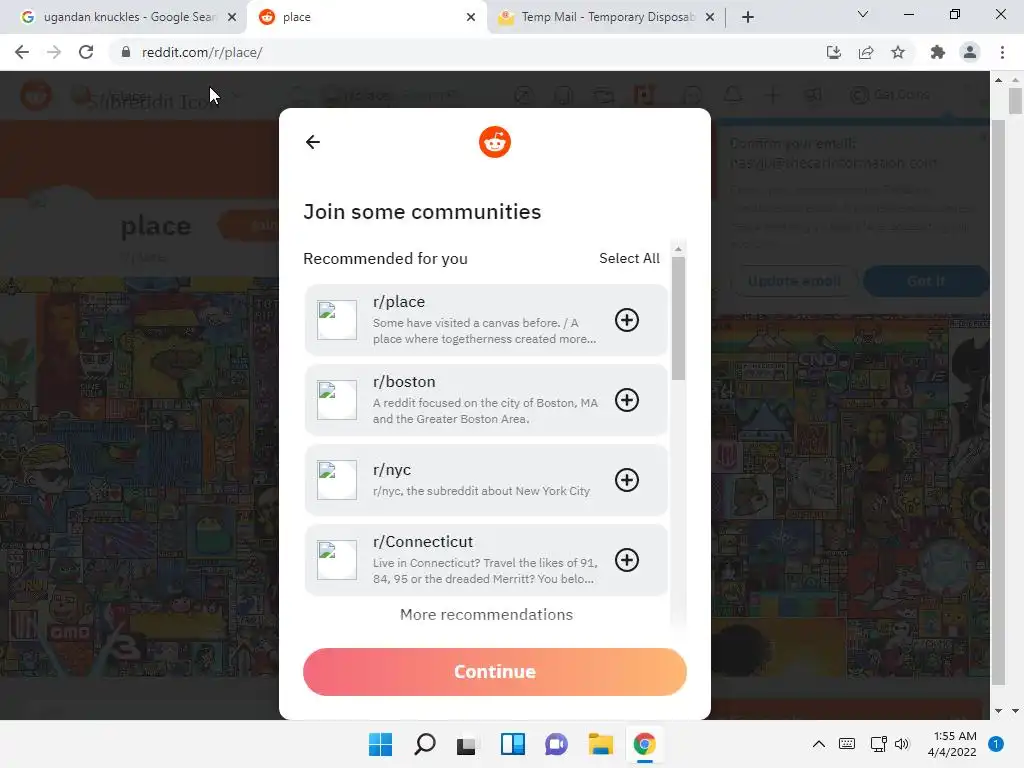This screenshot has width=1024, height=768.
Task: Open network settings tray icon
Action: [x=878, y=744]
